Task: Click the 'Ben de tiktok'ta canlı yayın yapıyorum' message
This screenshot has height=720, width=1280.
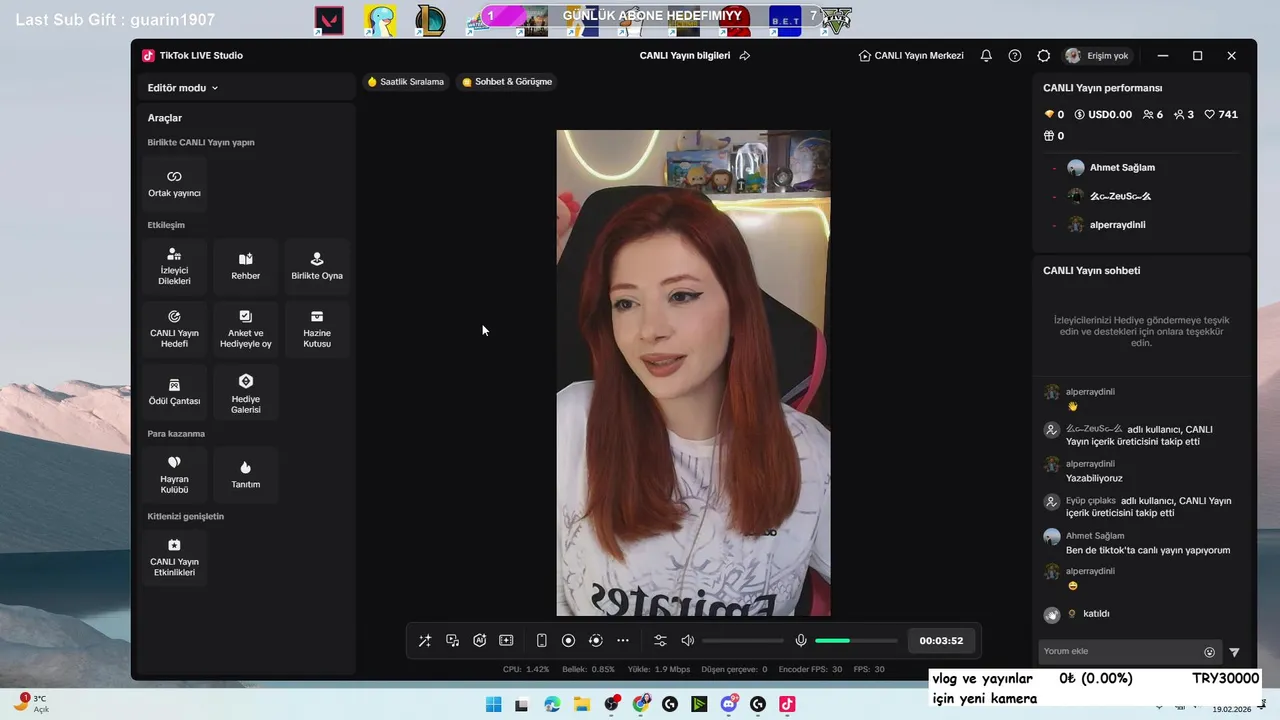Action: pos(1148,550)
